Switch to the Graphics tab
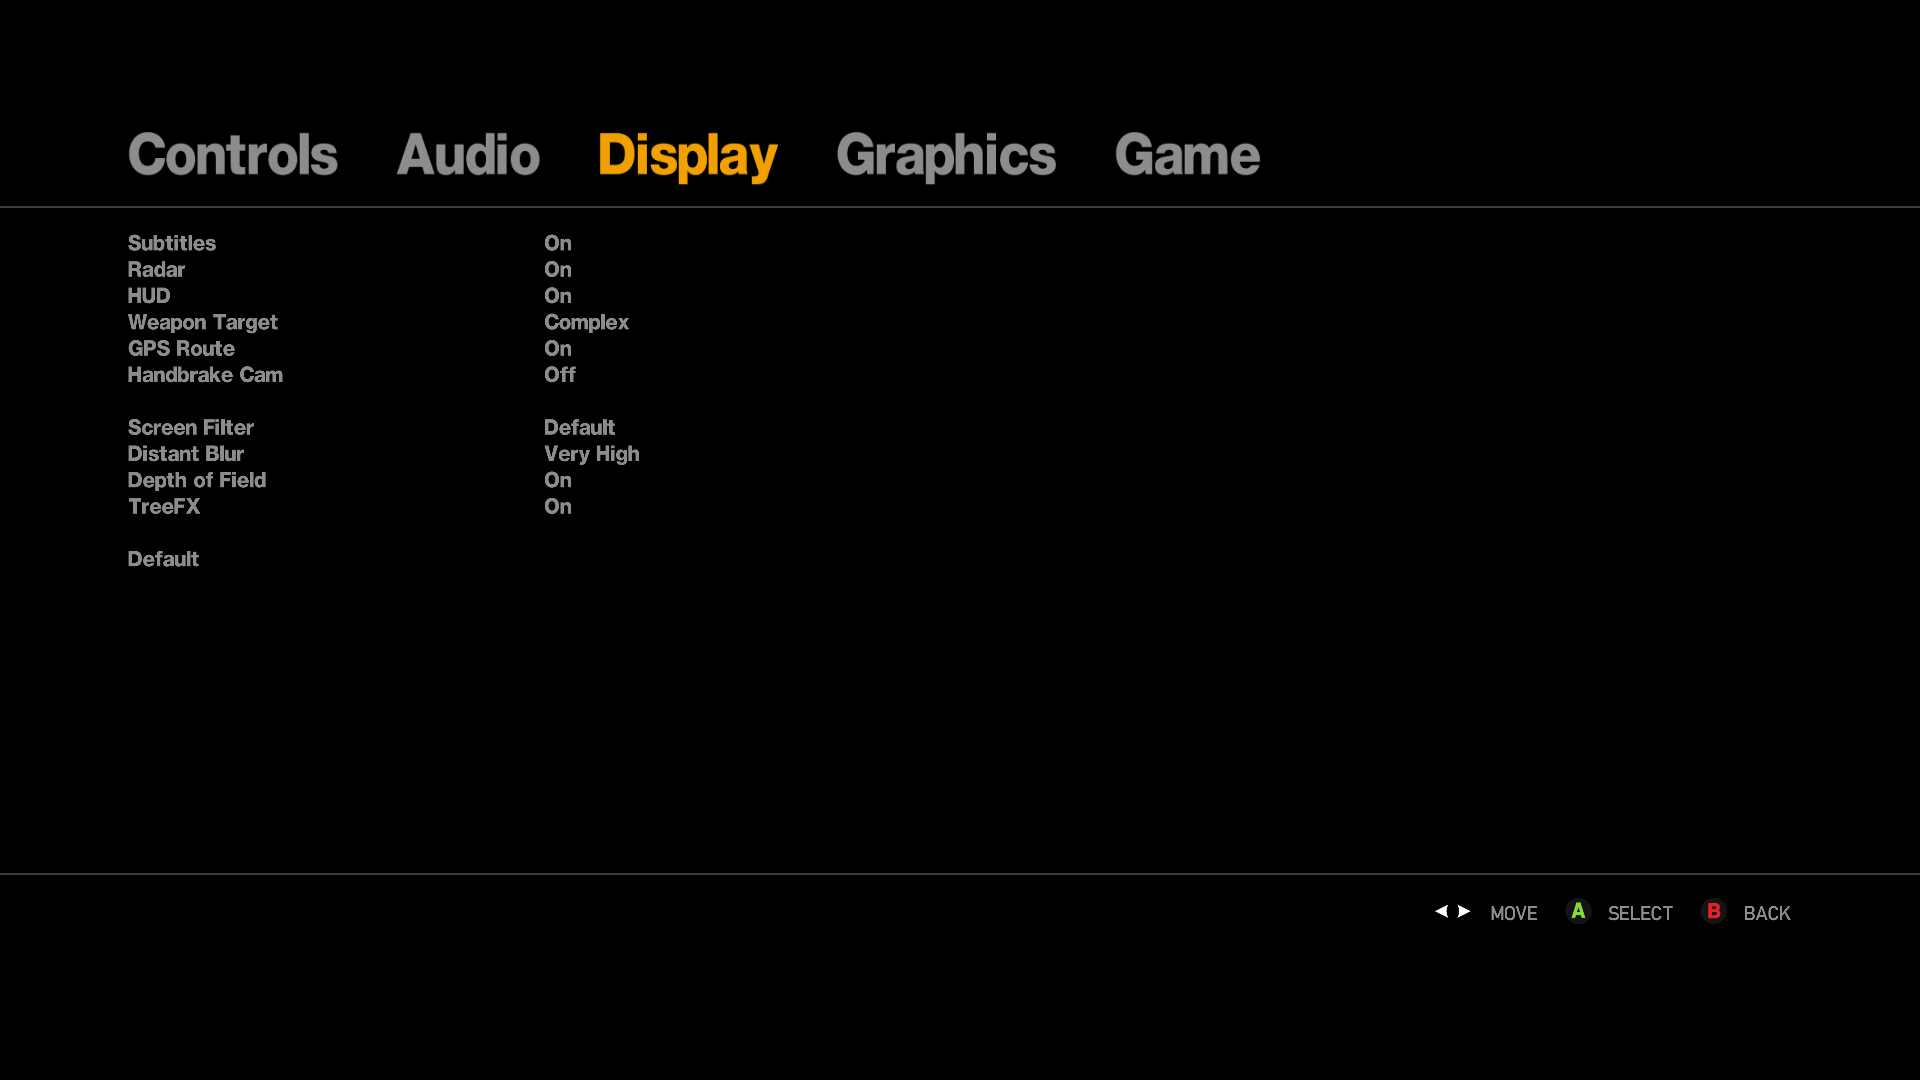1920x1080 pixels. pos(946,155)
